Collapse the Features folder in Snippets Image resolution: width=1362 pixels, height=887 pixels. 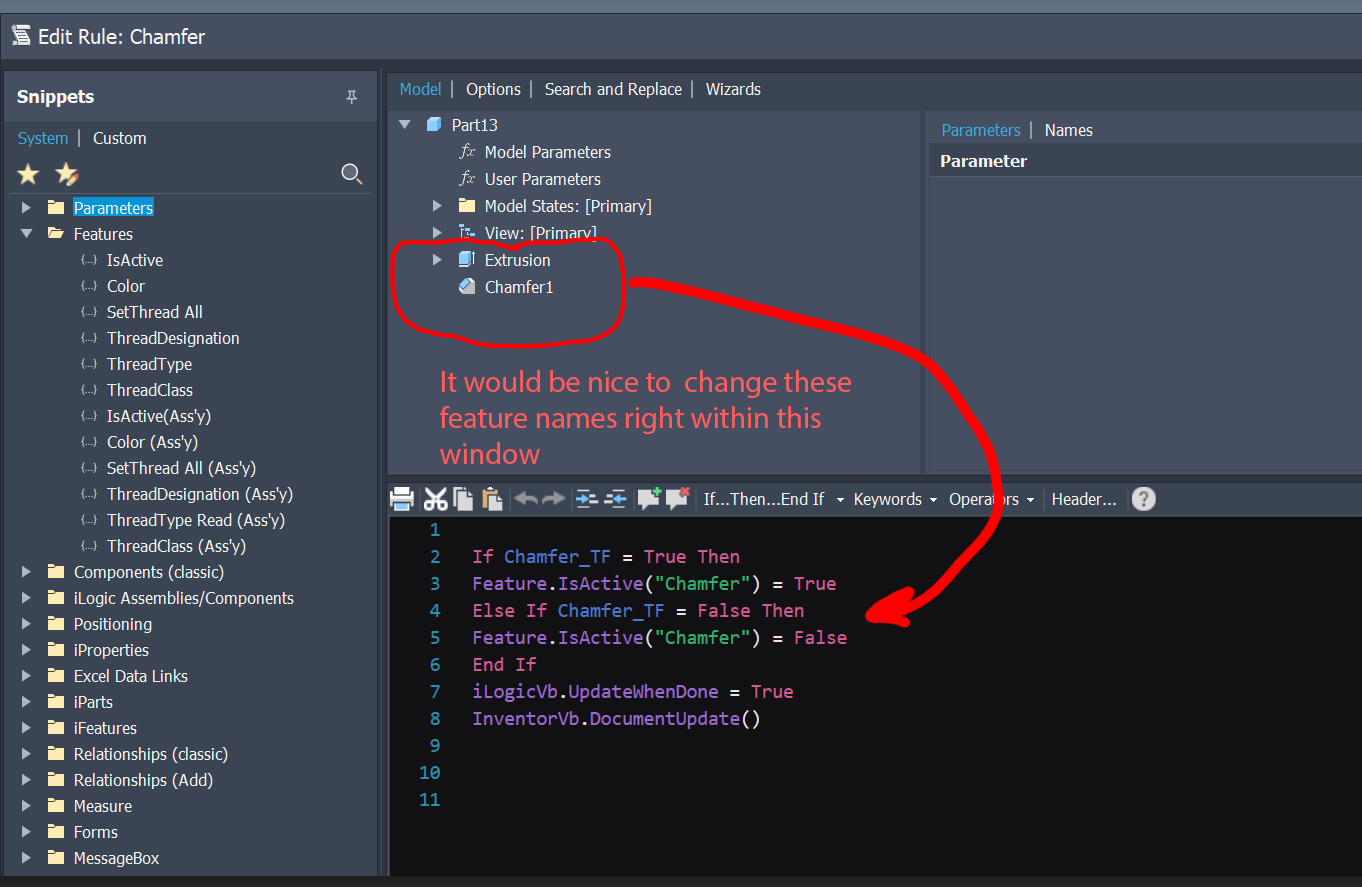(x=24, y=233)
